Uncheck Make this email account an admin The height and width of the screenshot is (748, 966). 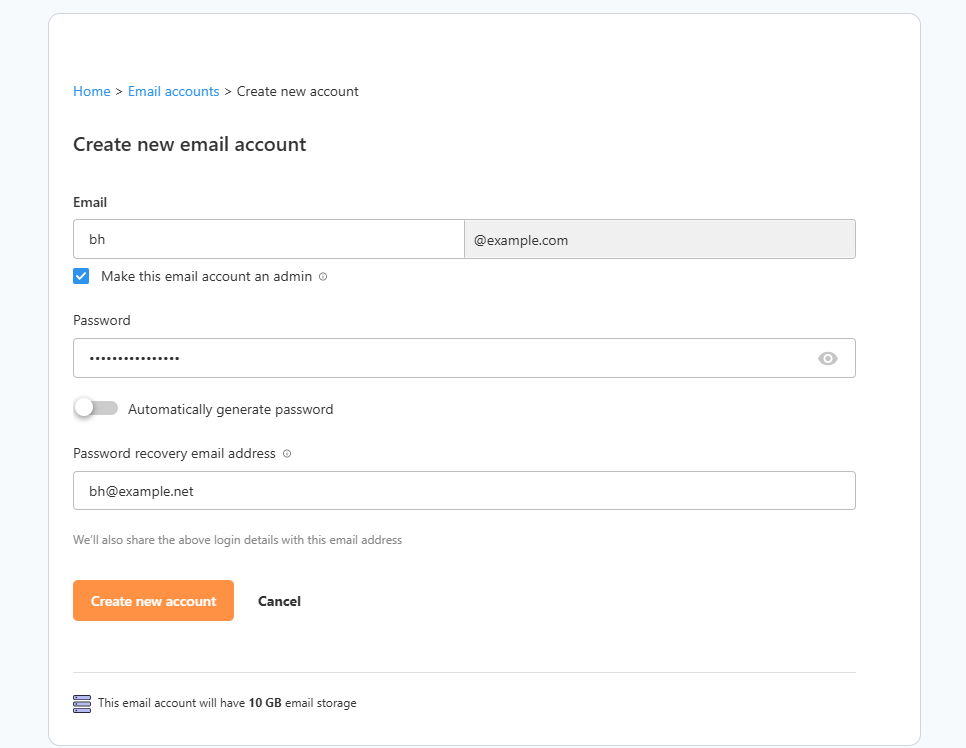click(x=81, y=276)
